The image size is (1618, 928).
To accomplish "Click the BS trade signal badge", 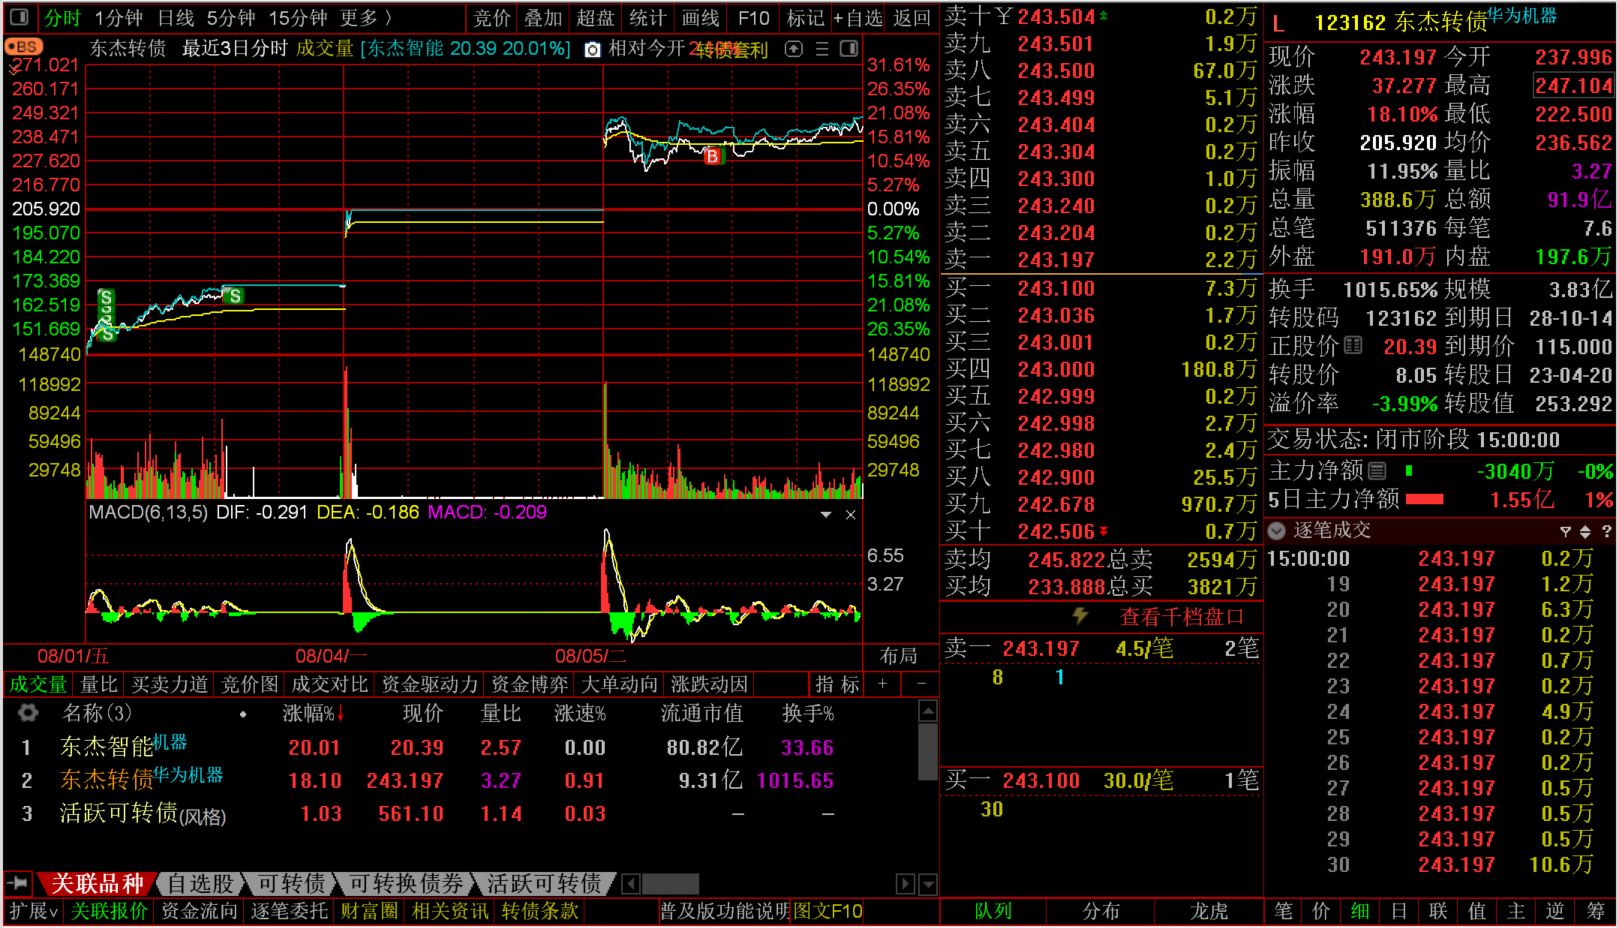I will click(x=23, y=47).
